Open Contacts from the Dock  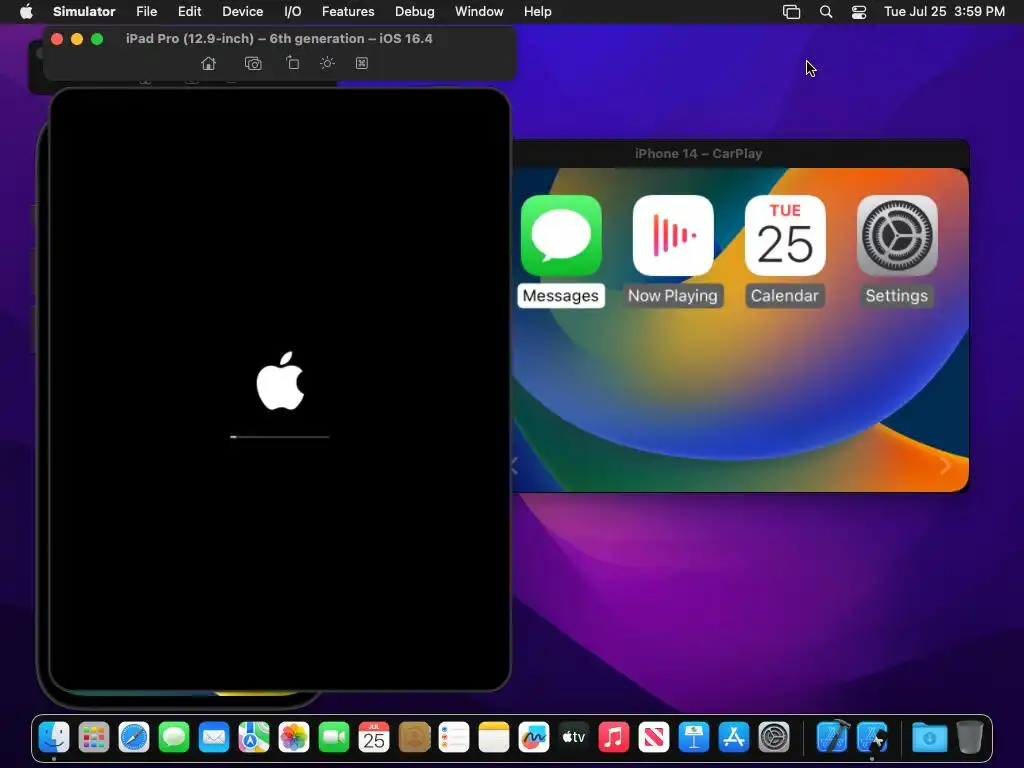click(414, 738)
